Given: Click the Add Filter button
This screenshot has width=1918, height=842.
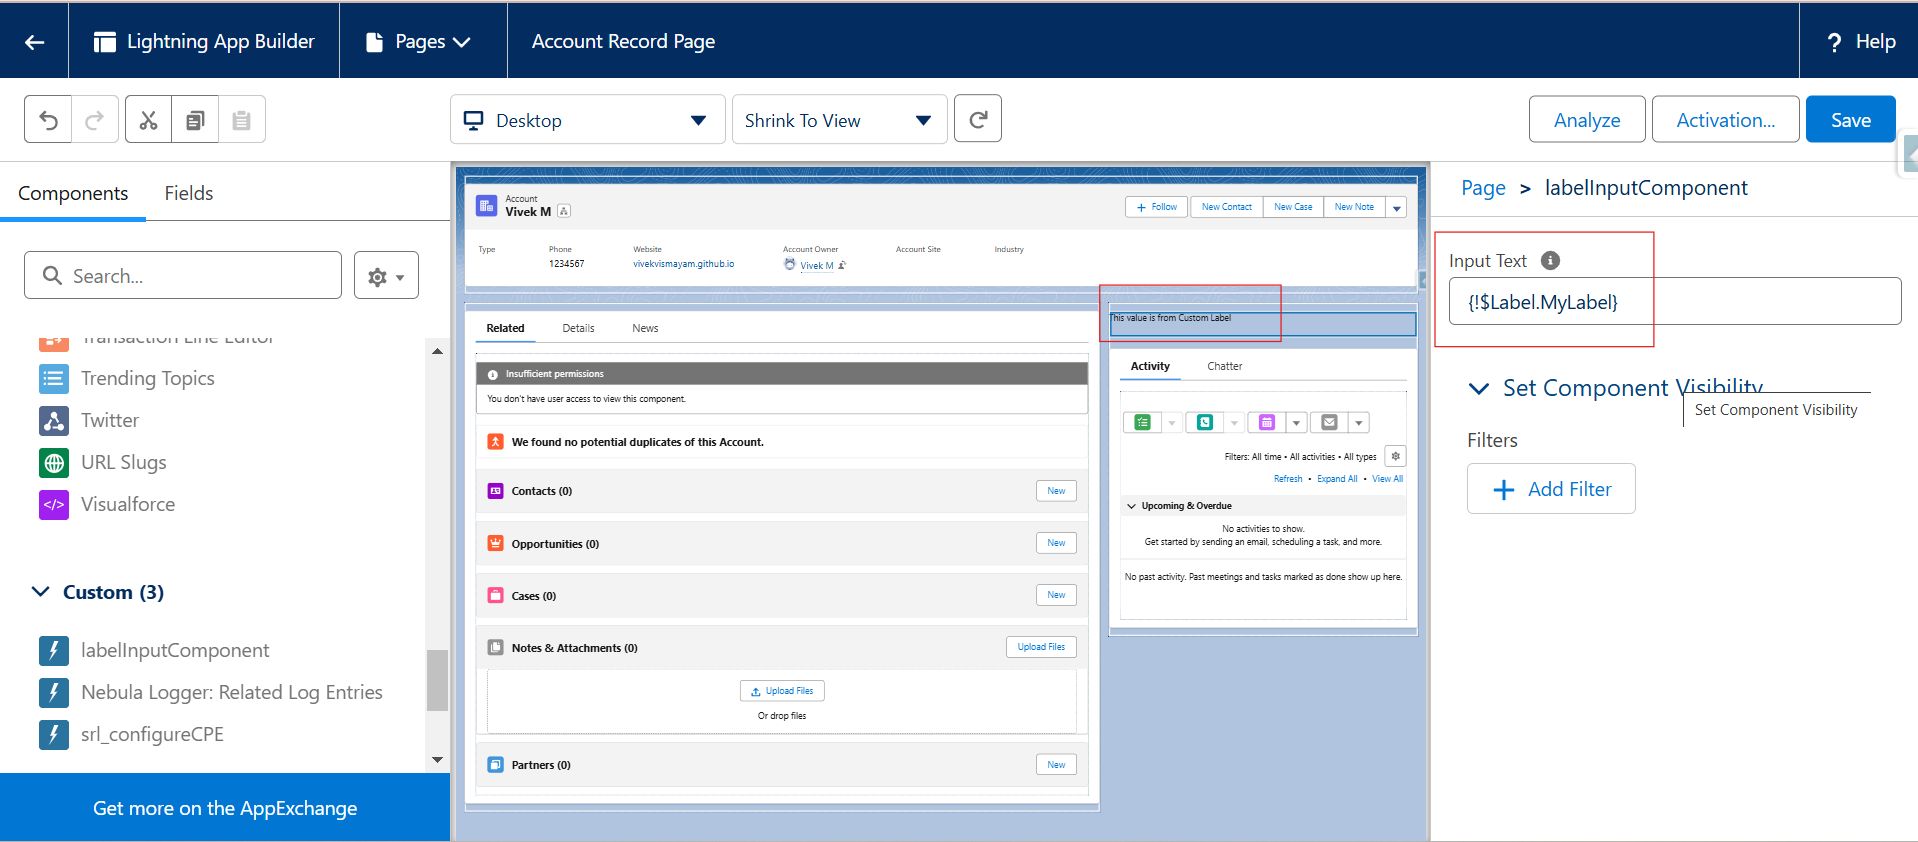Looking at the screenshot, I should point(1551,489).
